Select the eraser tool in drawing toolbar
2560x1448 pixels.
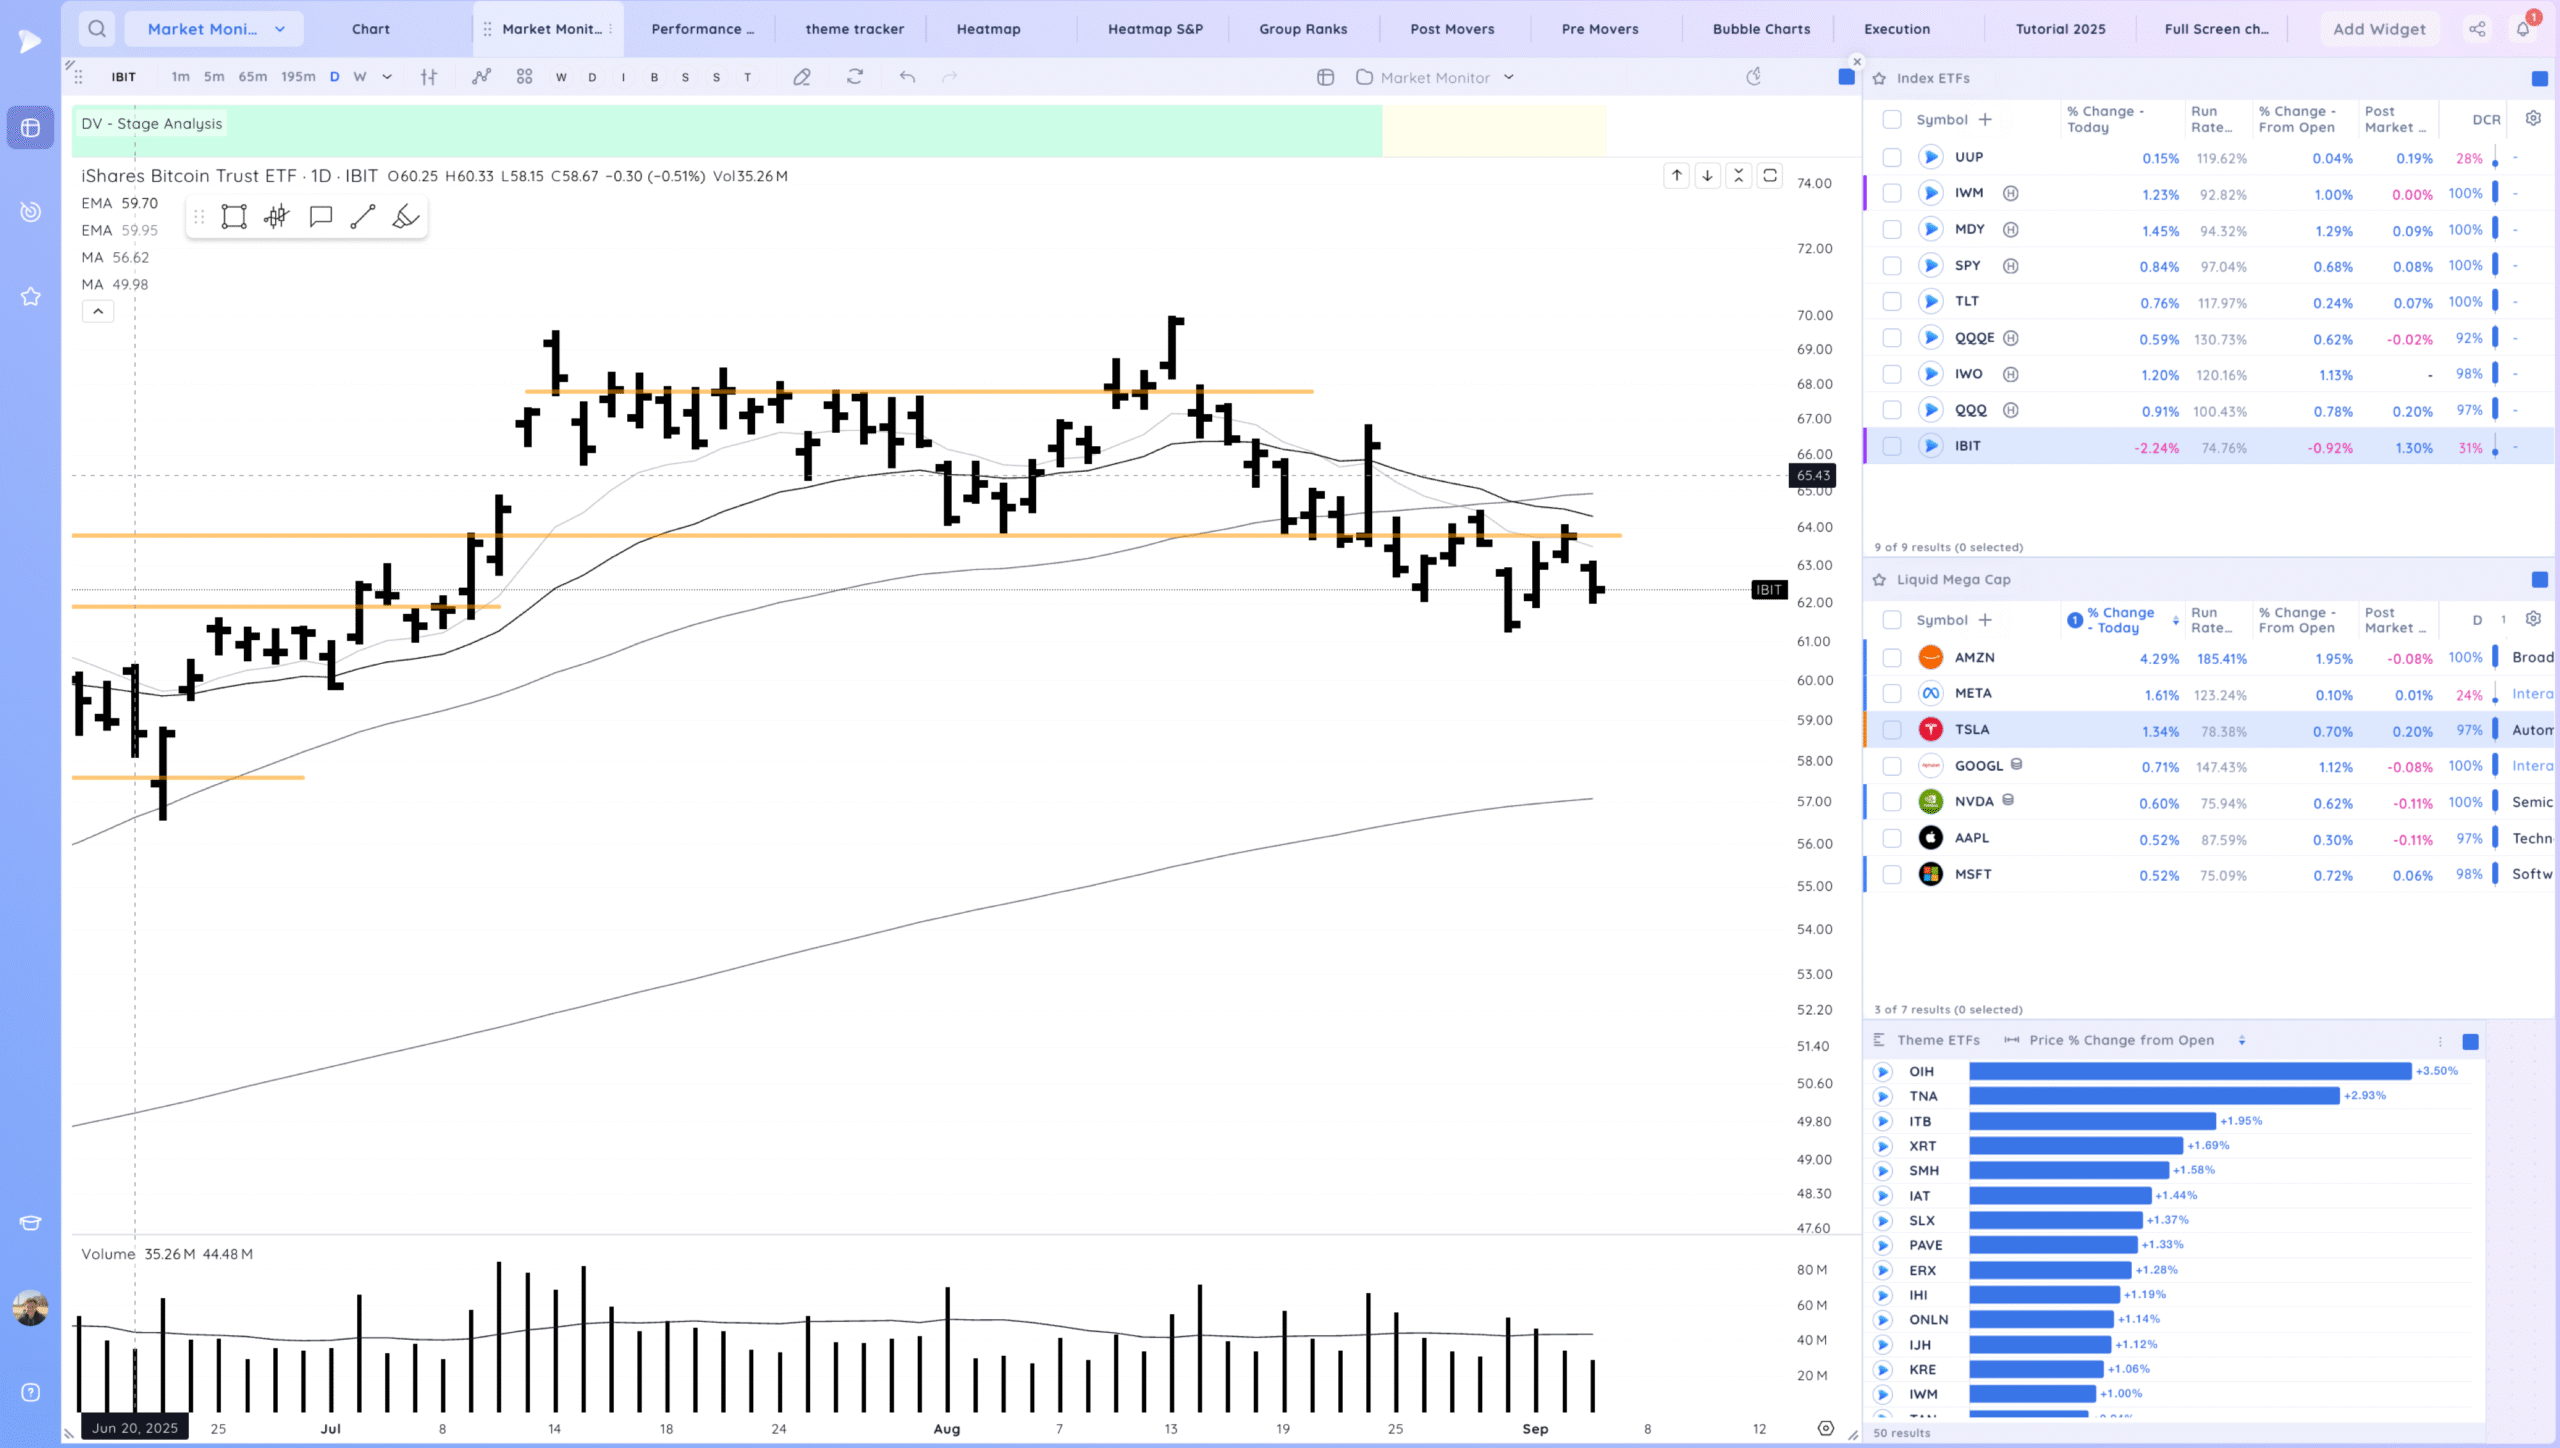[405, 217]
